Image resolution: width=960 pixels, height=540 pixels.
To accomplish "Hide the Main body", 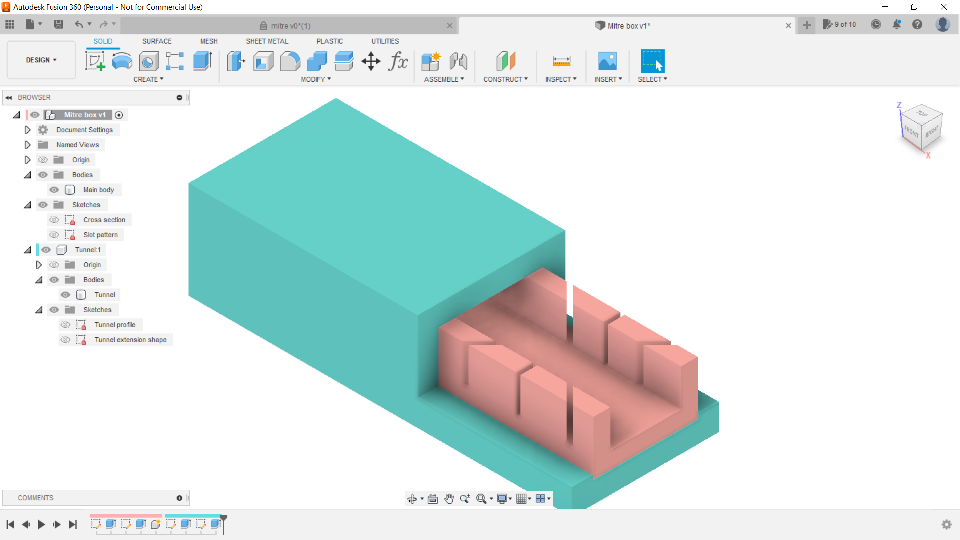I will pos(54,190).
